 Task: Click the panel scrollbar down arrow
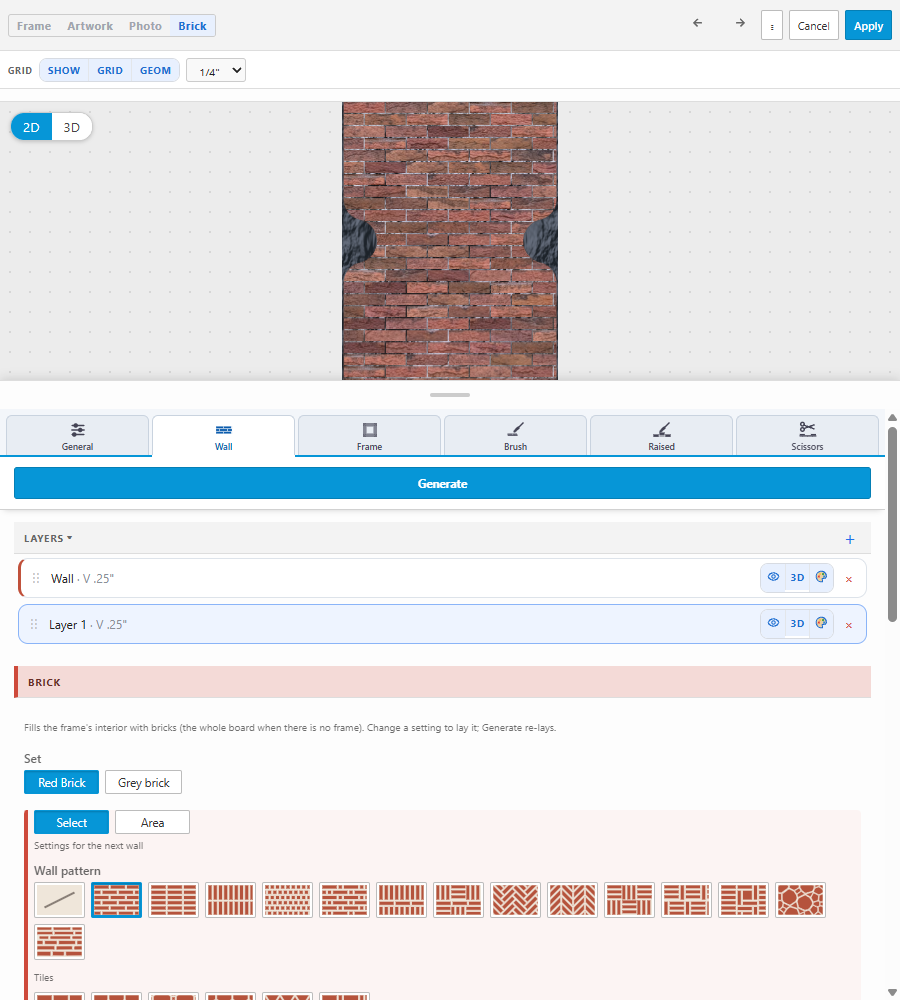point(892,992)
